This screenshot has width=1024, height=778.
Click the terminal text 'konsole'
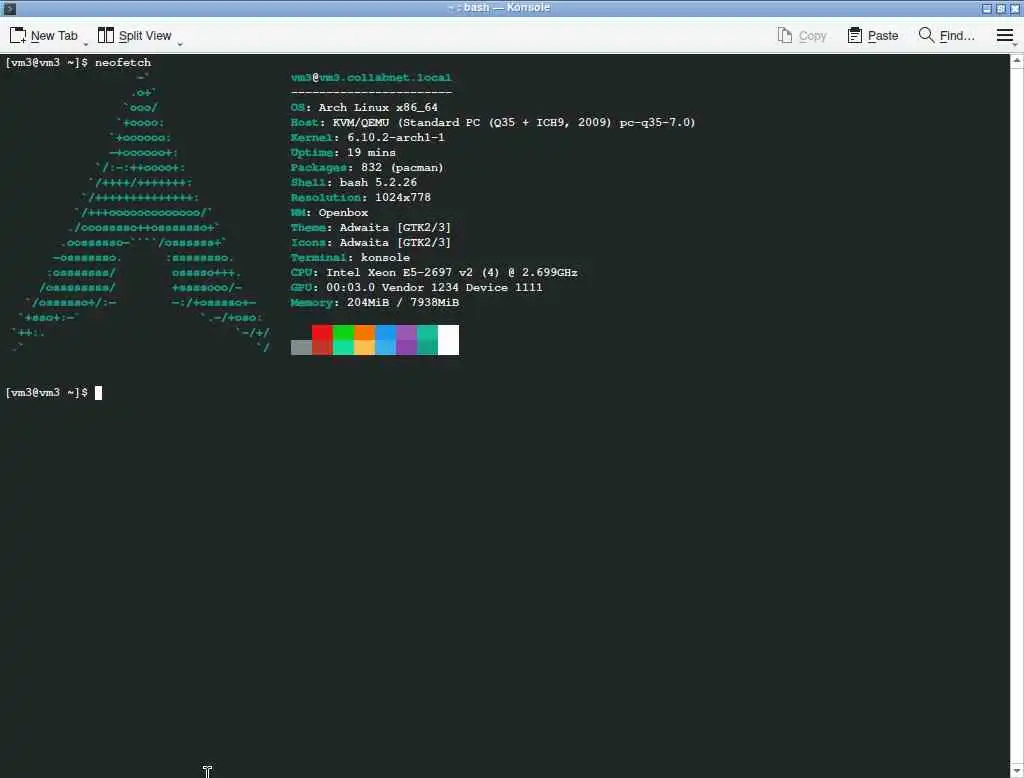click(385, 257)
